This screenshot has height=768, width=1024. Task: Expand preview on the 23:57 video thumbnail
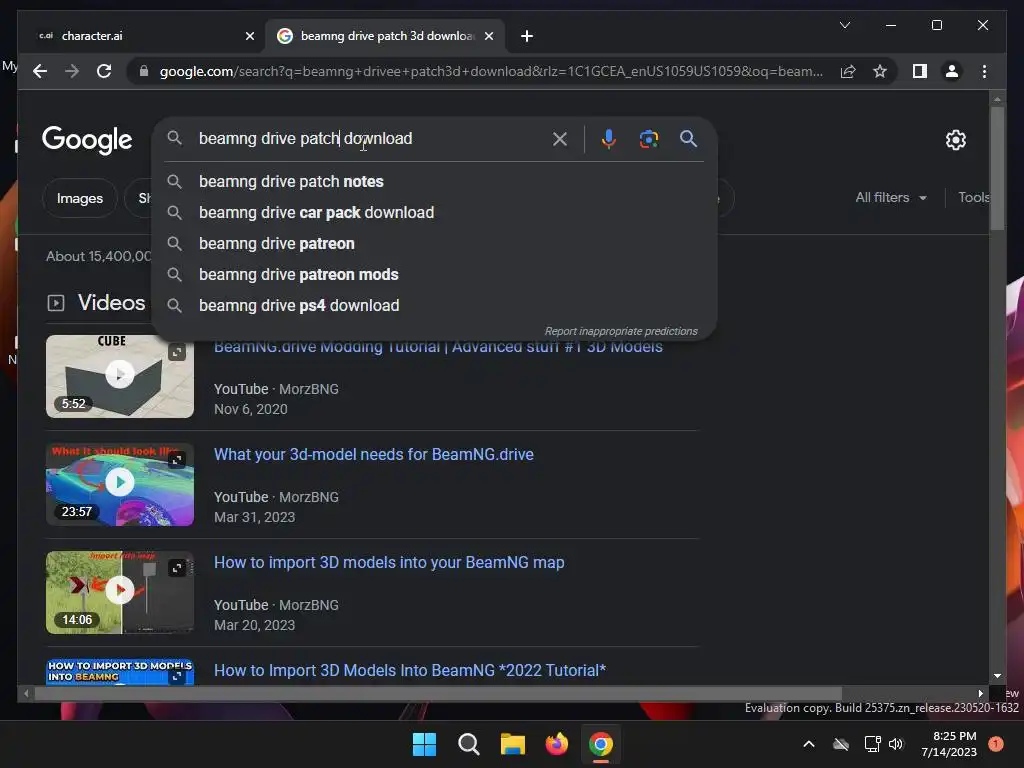pyautogui.click(x=176, y=460)
